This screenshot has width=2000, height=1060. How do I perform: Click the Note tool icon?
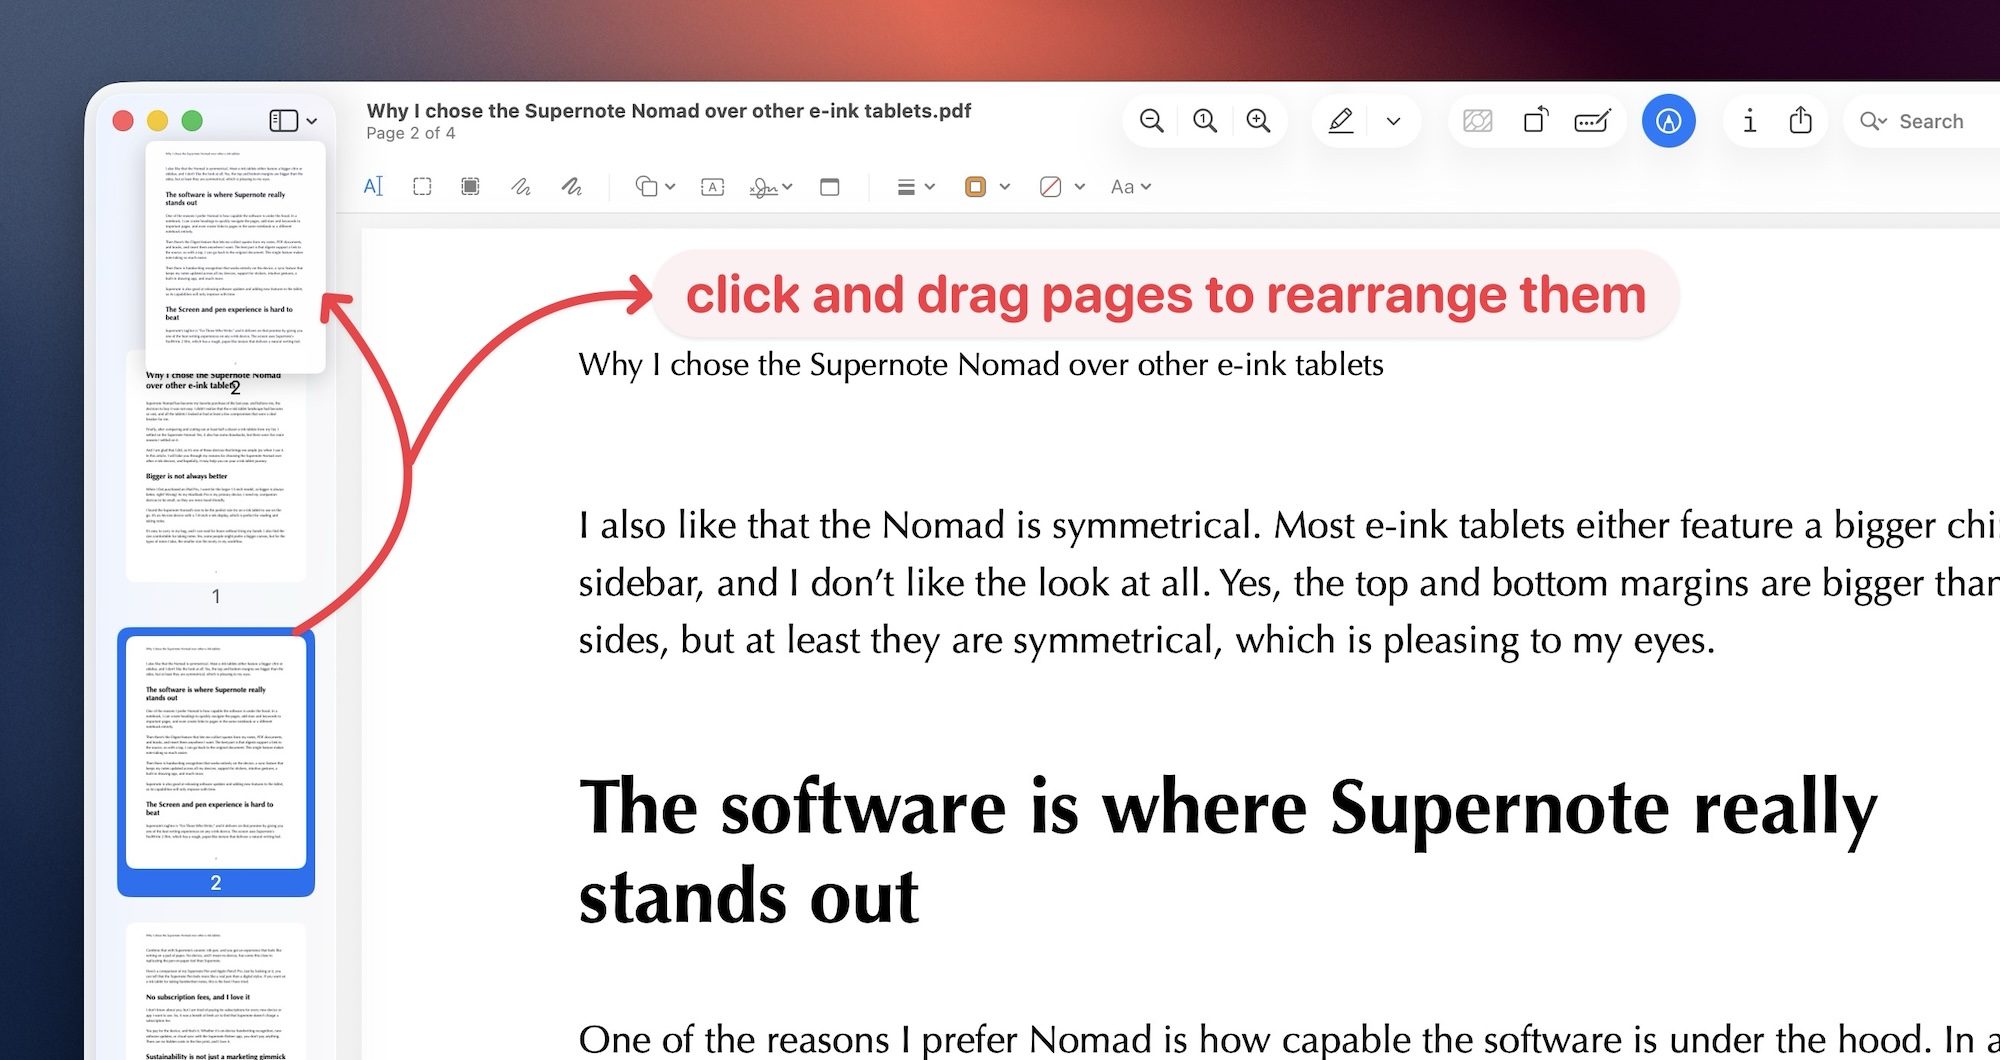[x=829, y=187]
